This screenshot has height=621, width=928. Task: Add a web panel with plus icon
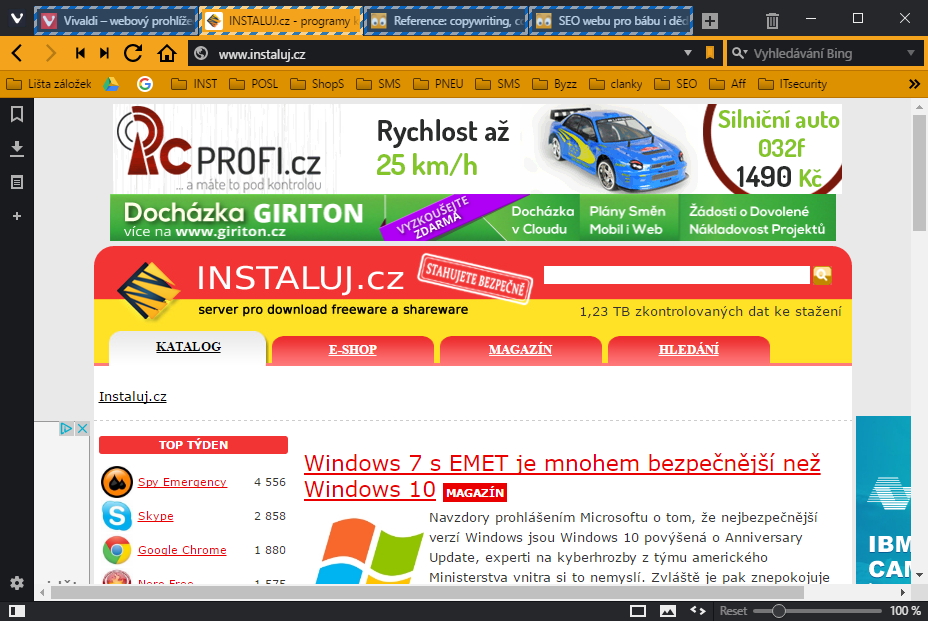(x=17, y=216)
